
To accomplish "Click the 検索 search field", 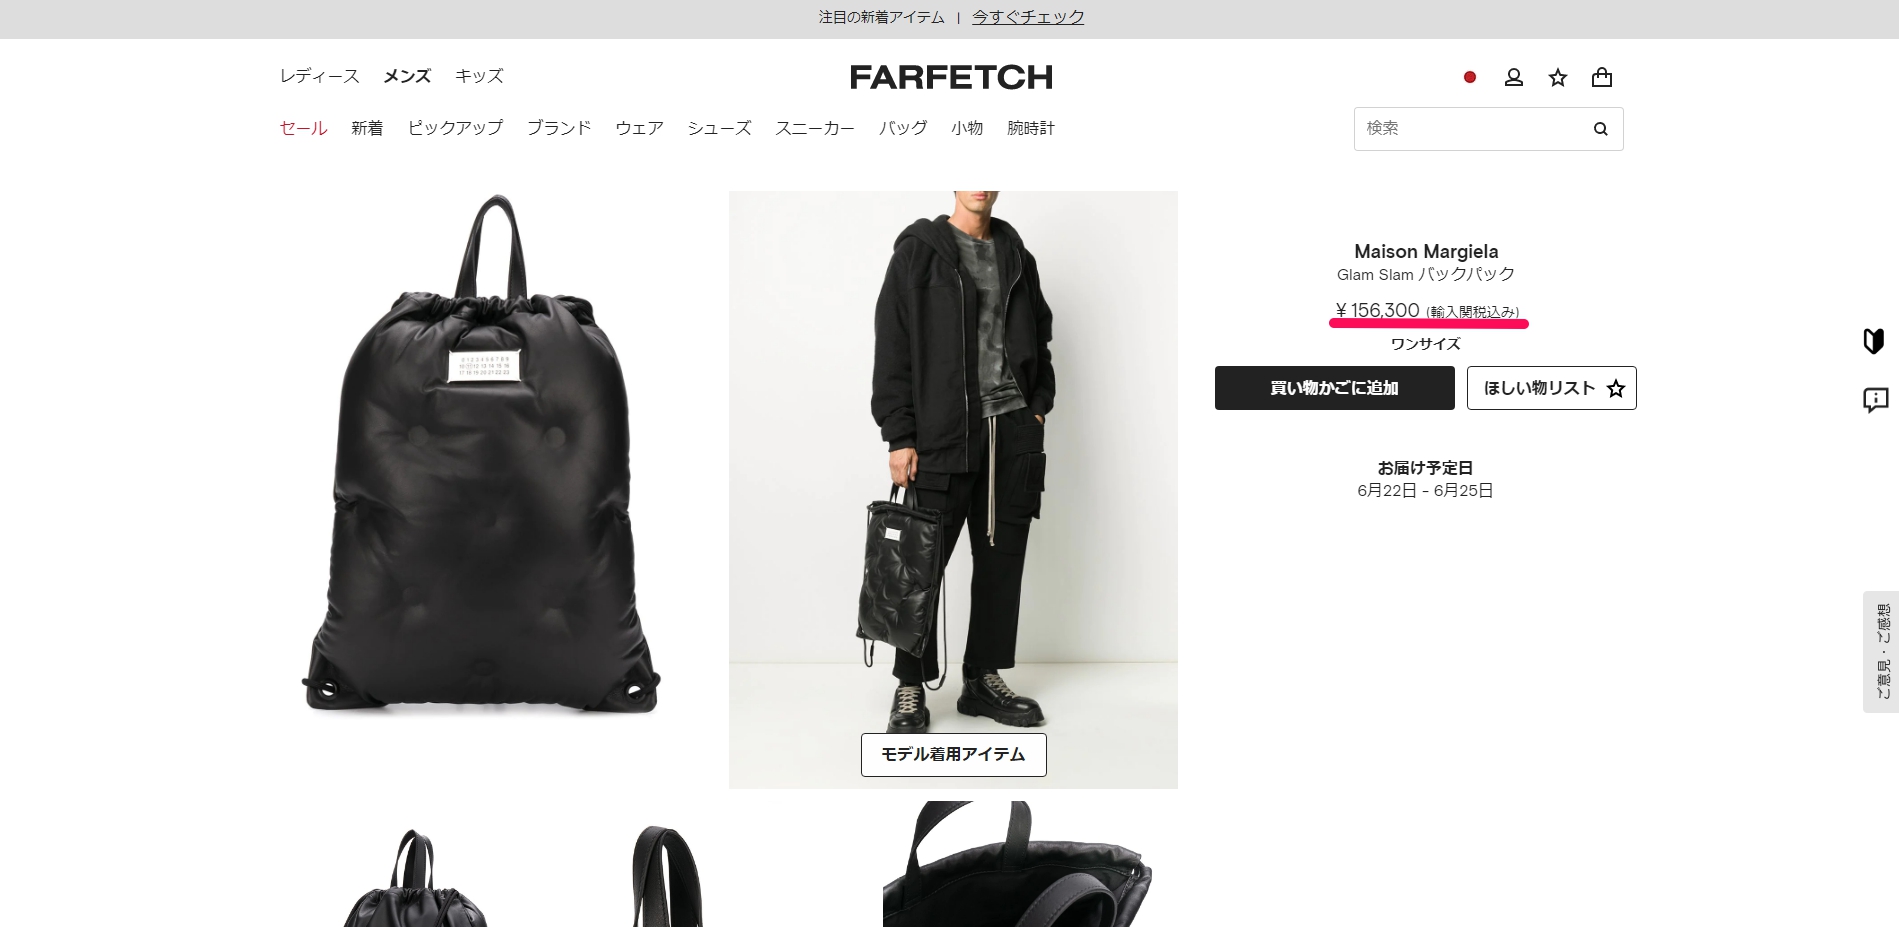I will click(x=1470, y=129).
